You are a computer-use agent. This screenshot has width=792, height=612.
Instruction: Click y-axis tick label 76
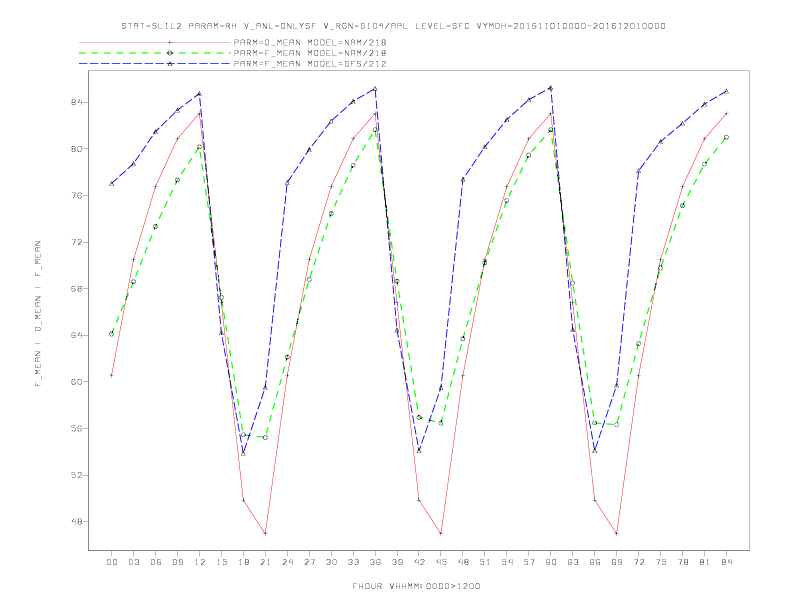tap(76, 195)
